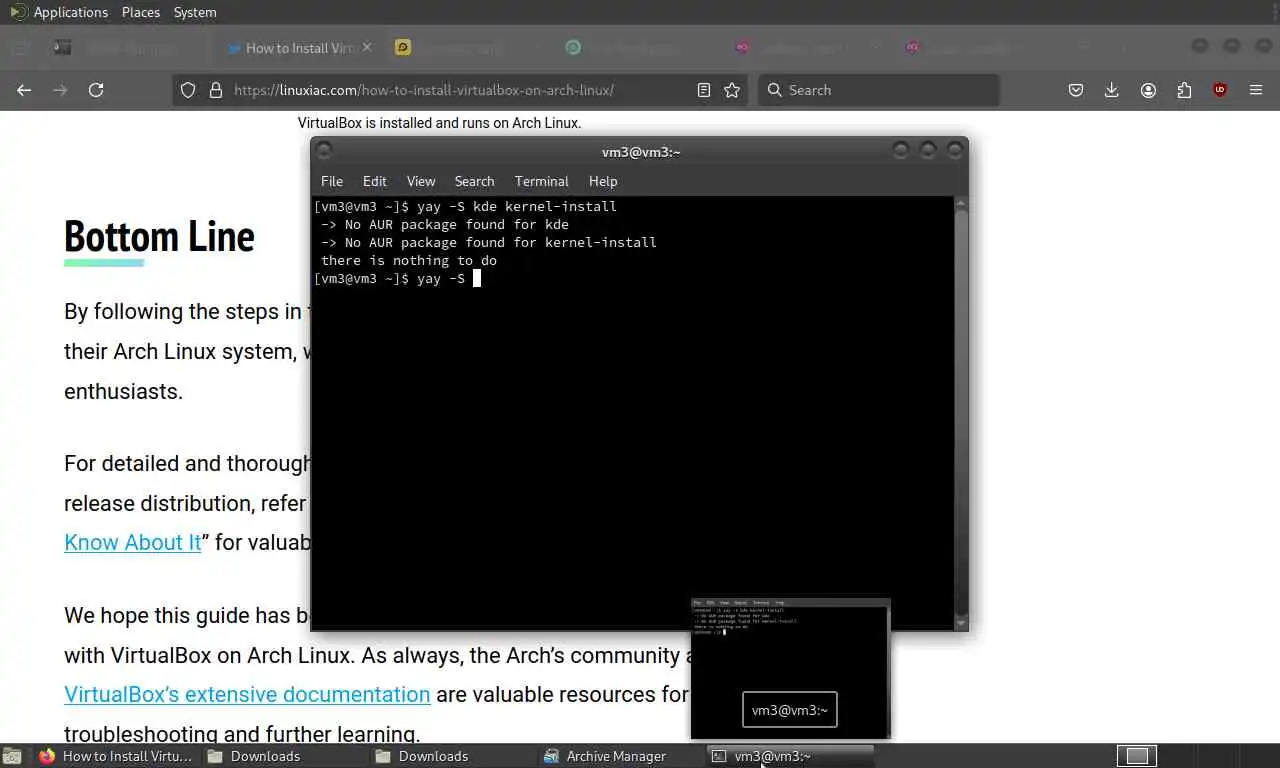Click the terminal window preview thumbnail
Screen dimensions: 1280x768
point(790,668)
